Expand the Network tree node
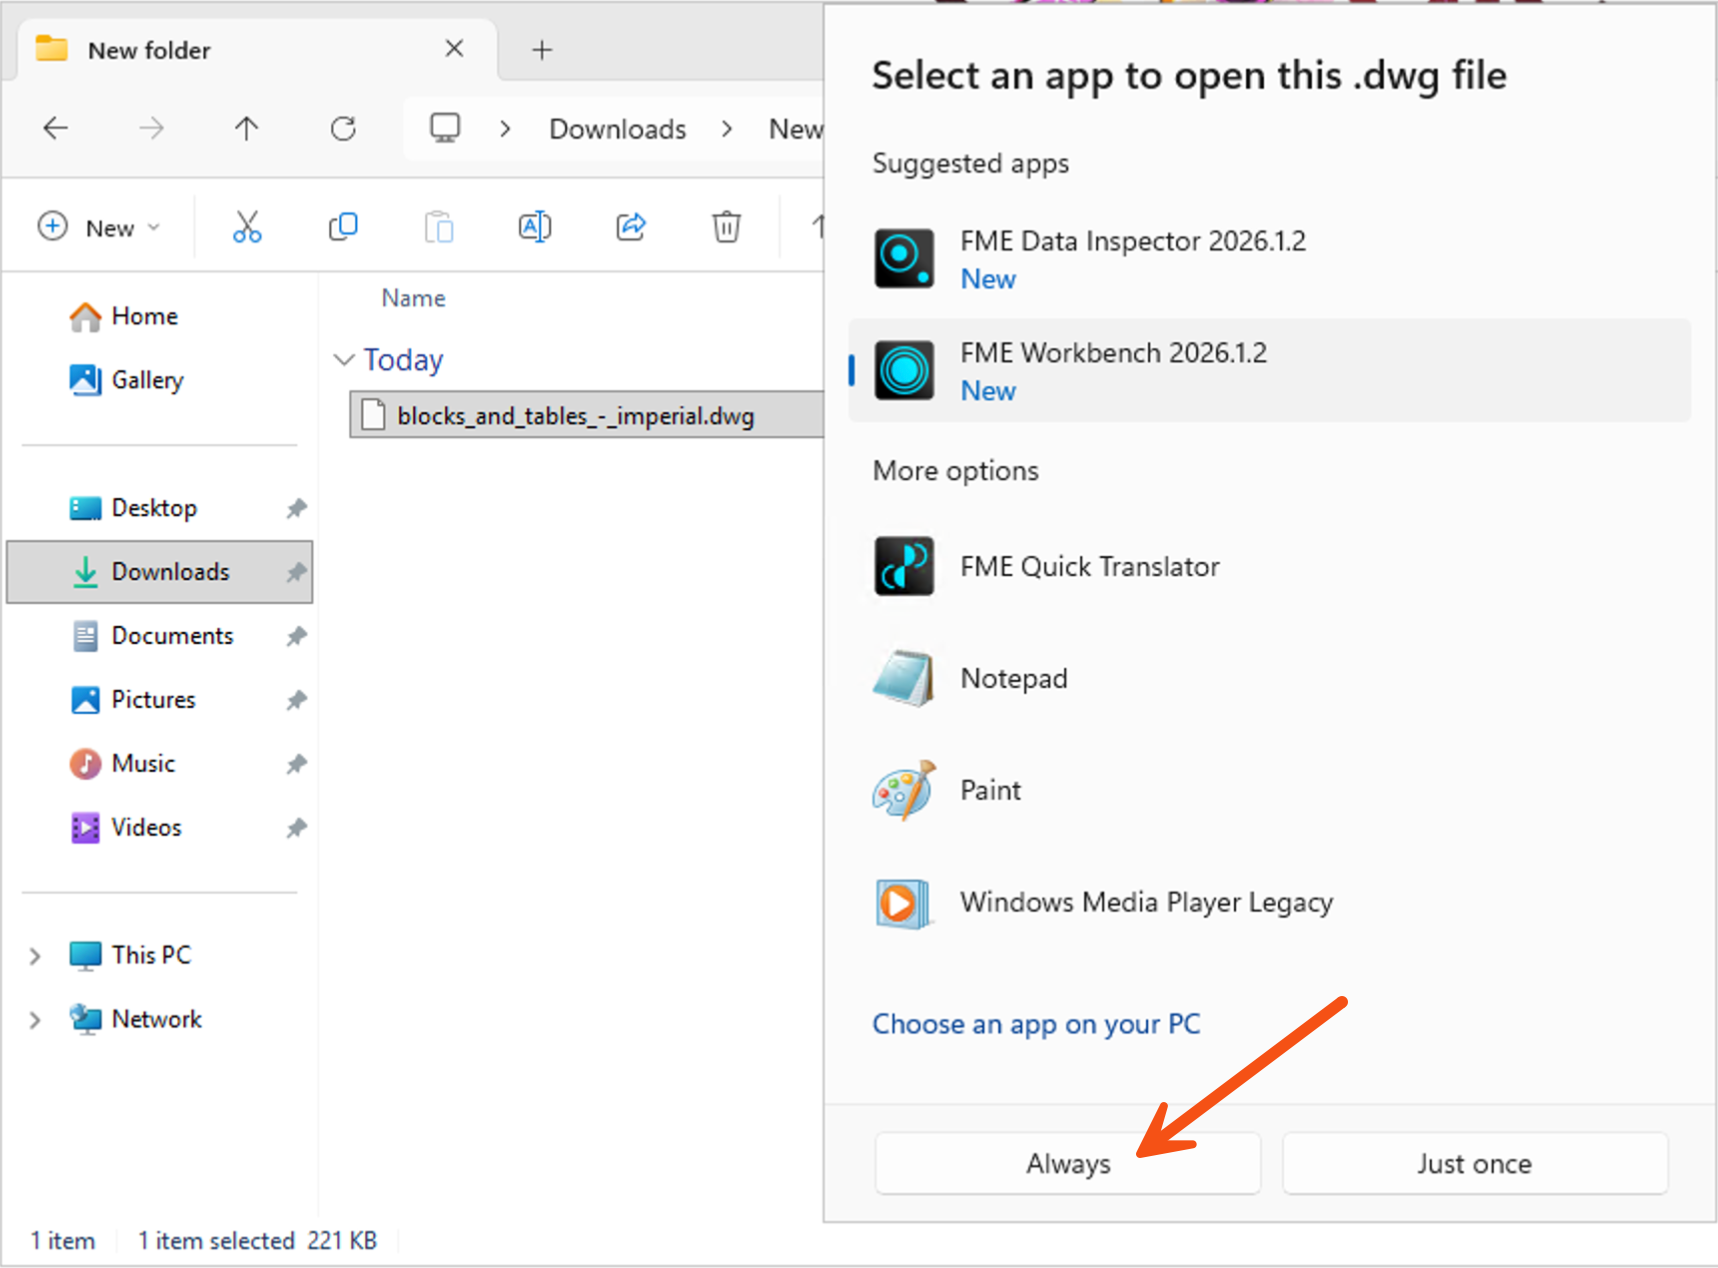Viewport: 1718px width, 1268px height. [x=35, y=1020]
